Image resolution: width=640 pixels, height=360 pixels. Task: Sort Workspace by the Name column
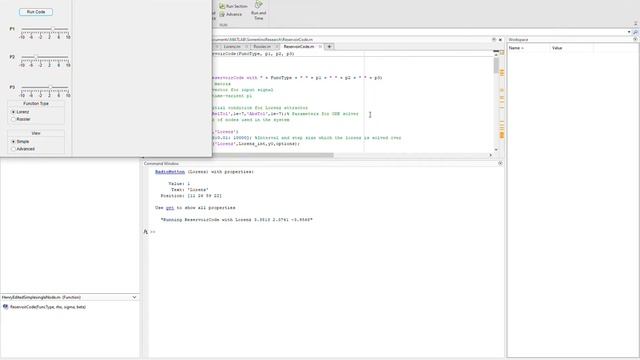516,48
